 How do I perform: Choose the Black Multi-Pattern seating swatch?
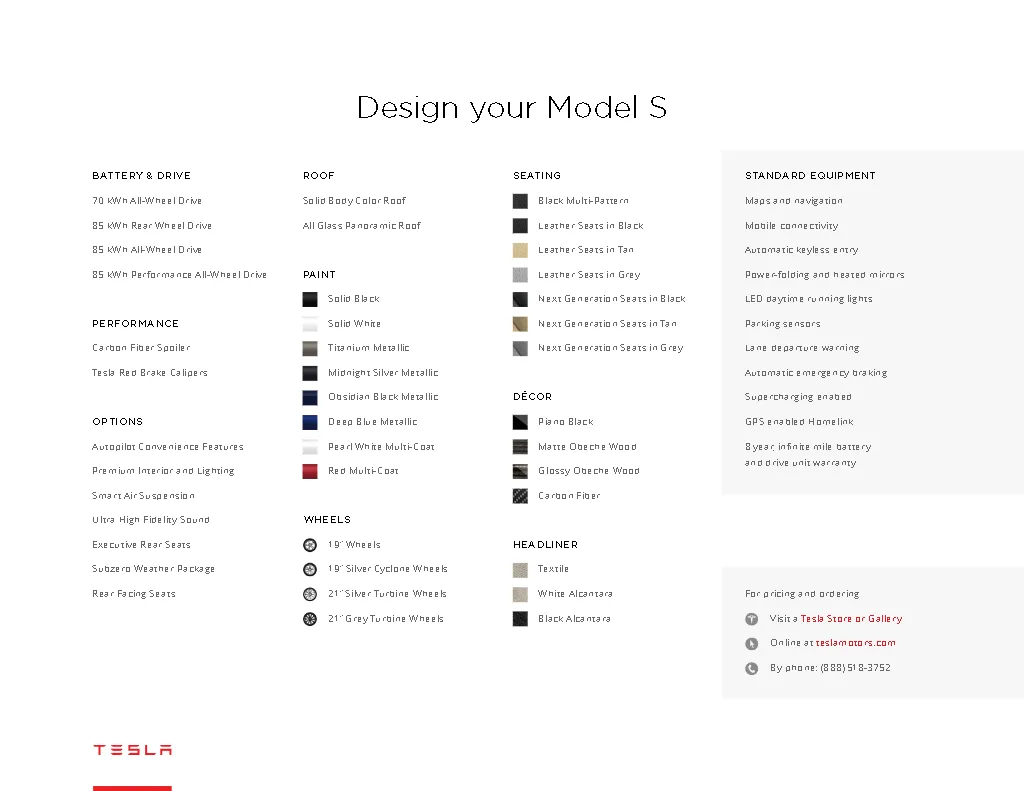[x=520, y=201]
